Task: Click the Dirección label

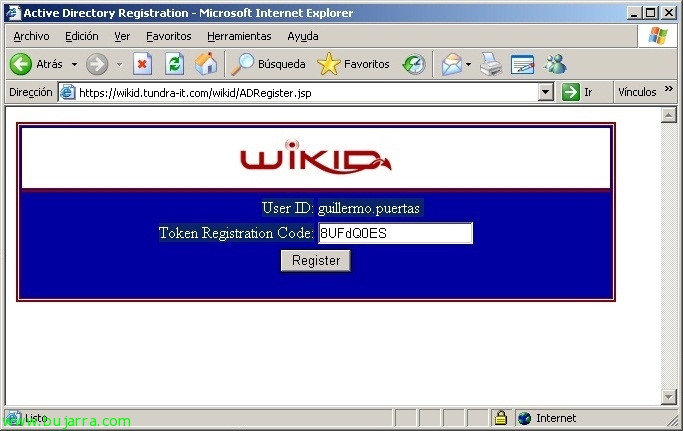Action: pyautogui.click(x=30, y=92)
